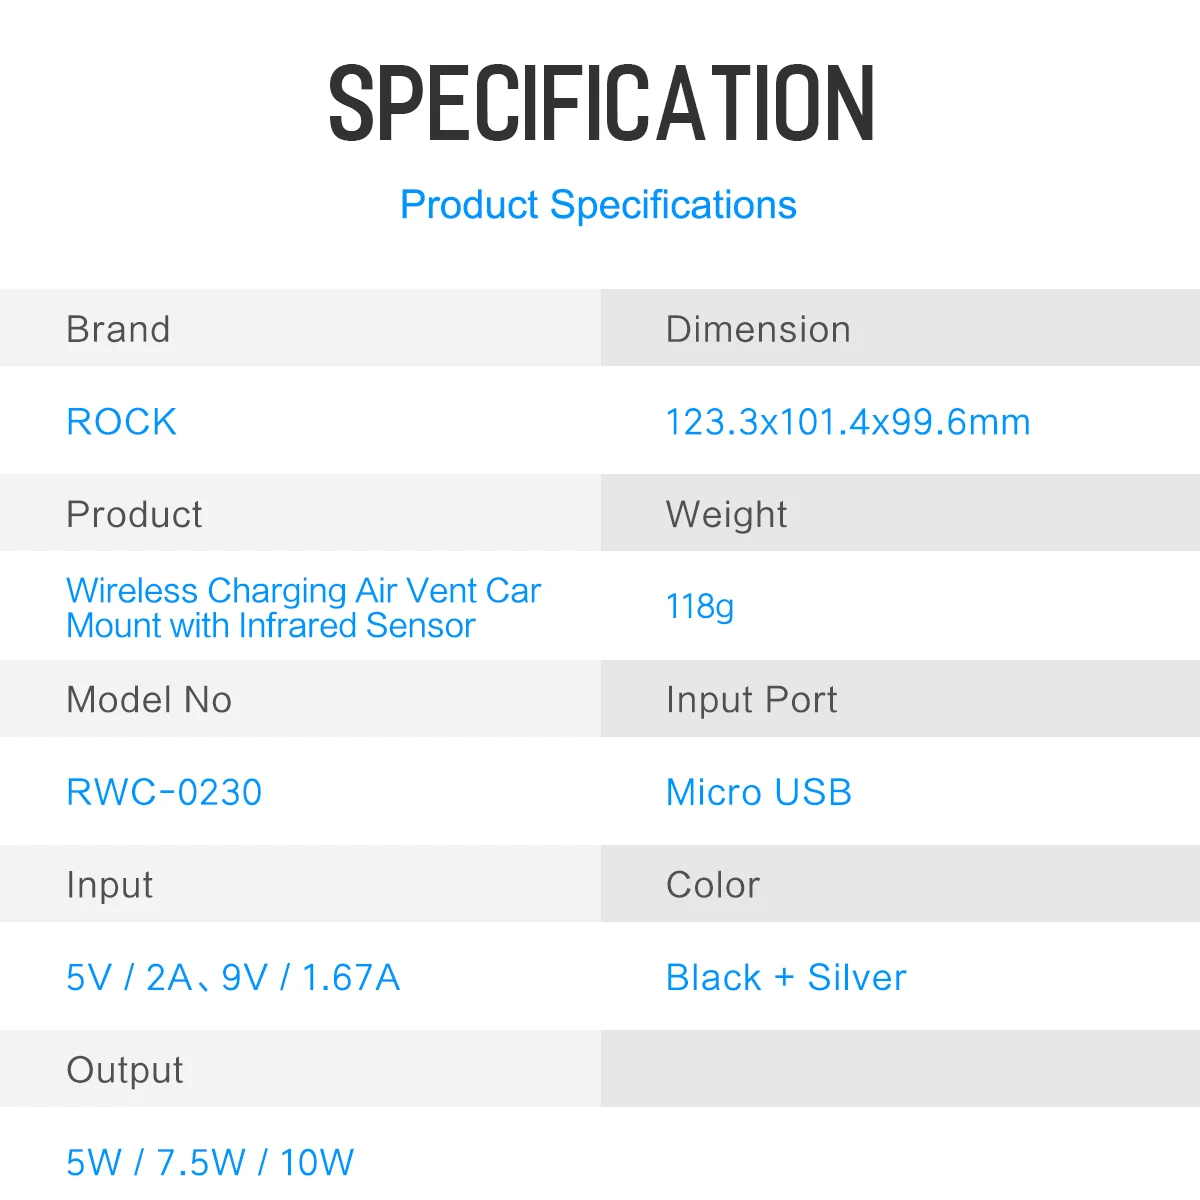Click the Micro USB value
This screenshot has height=1200, width=1200.
759,792
